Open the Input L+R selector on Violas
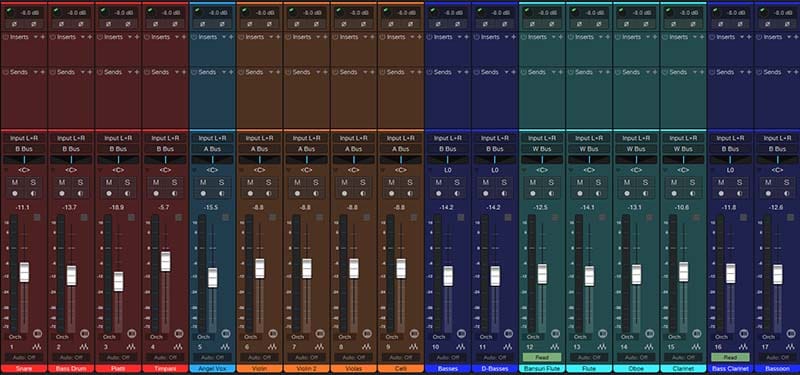Image resolution: width=800 pixels, height=375 pixels. (x=354, y=138)
